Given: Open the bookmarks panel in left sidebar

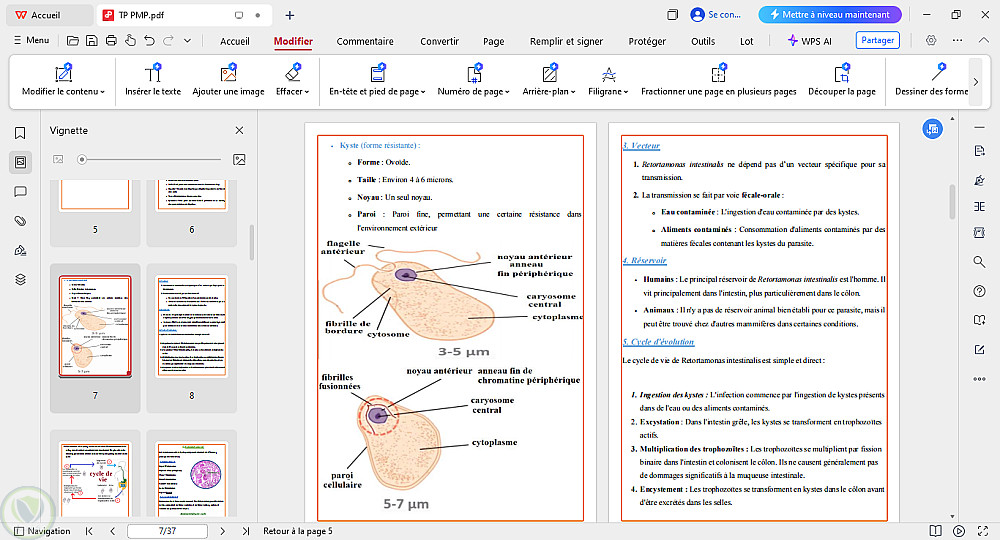Looking at the screenshot, I should pos(20,133).
